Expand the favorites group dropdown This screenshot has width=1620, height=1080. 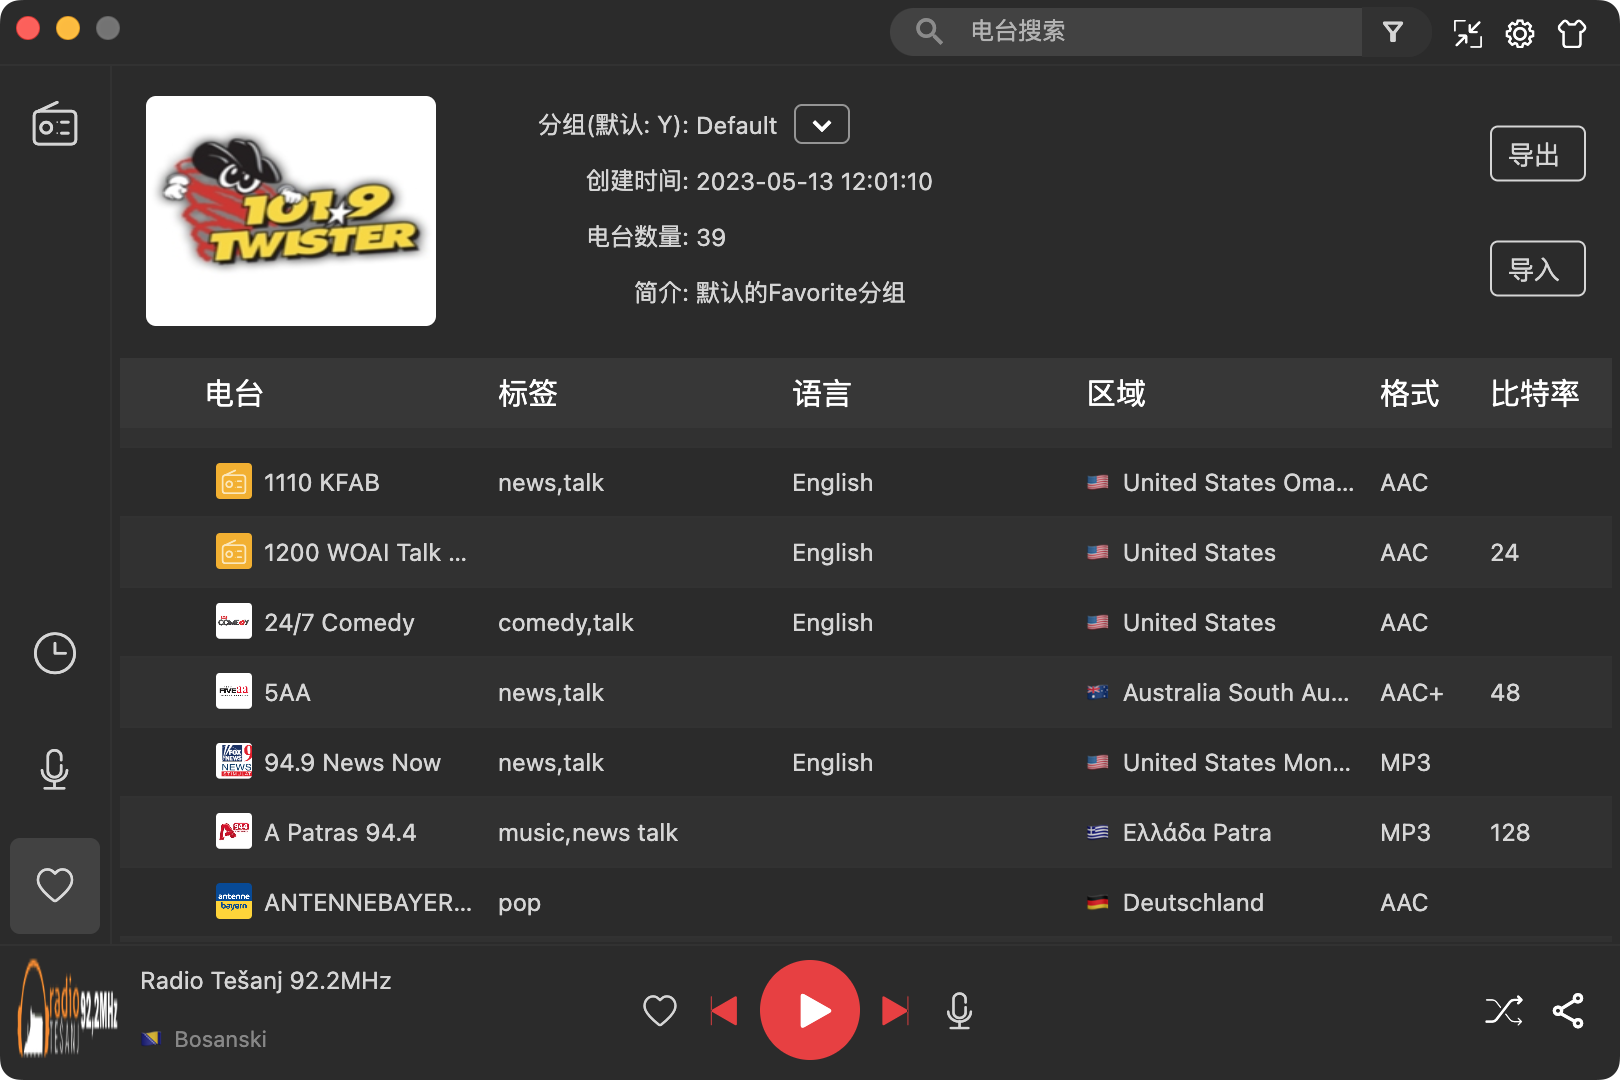pos(822,125)
